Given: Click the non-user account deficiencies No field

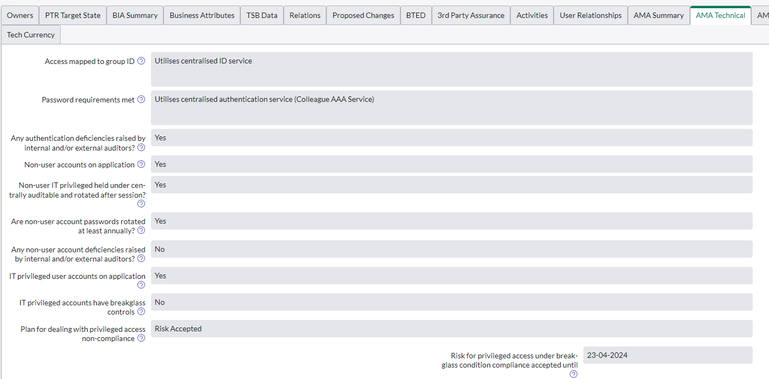Looking at the screenshot, I should tap(452, 249).
